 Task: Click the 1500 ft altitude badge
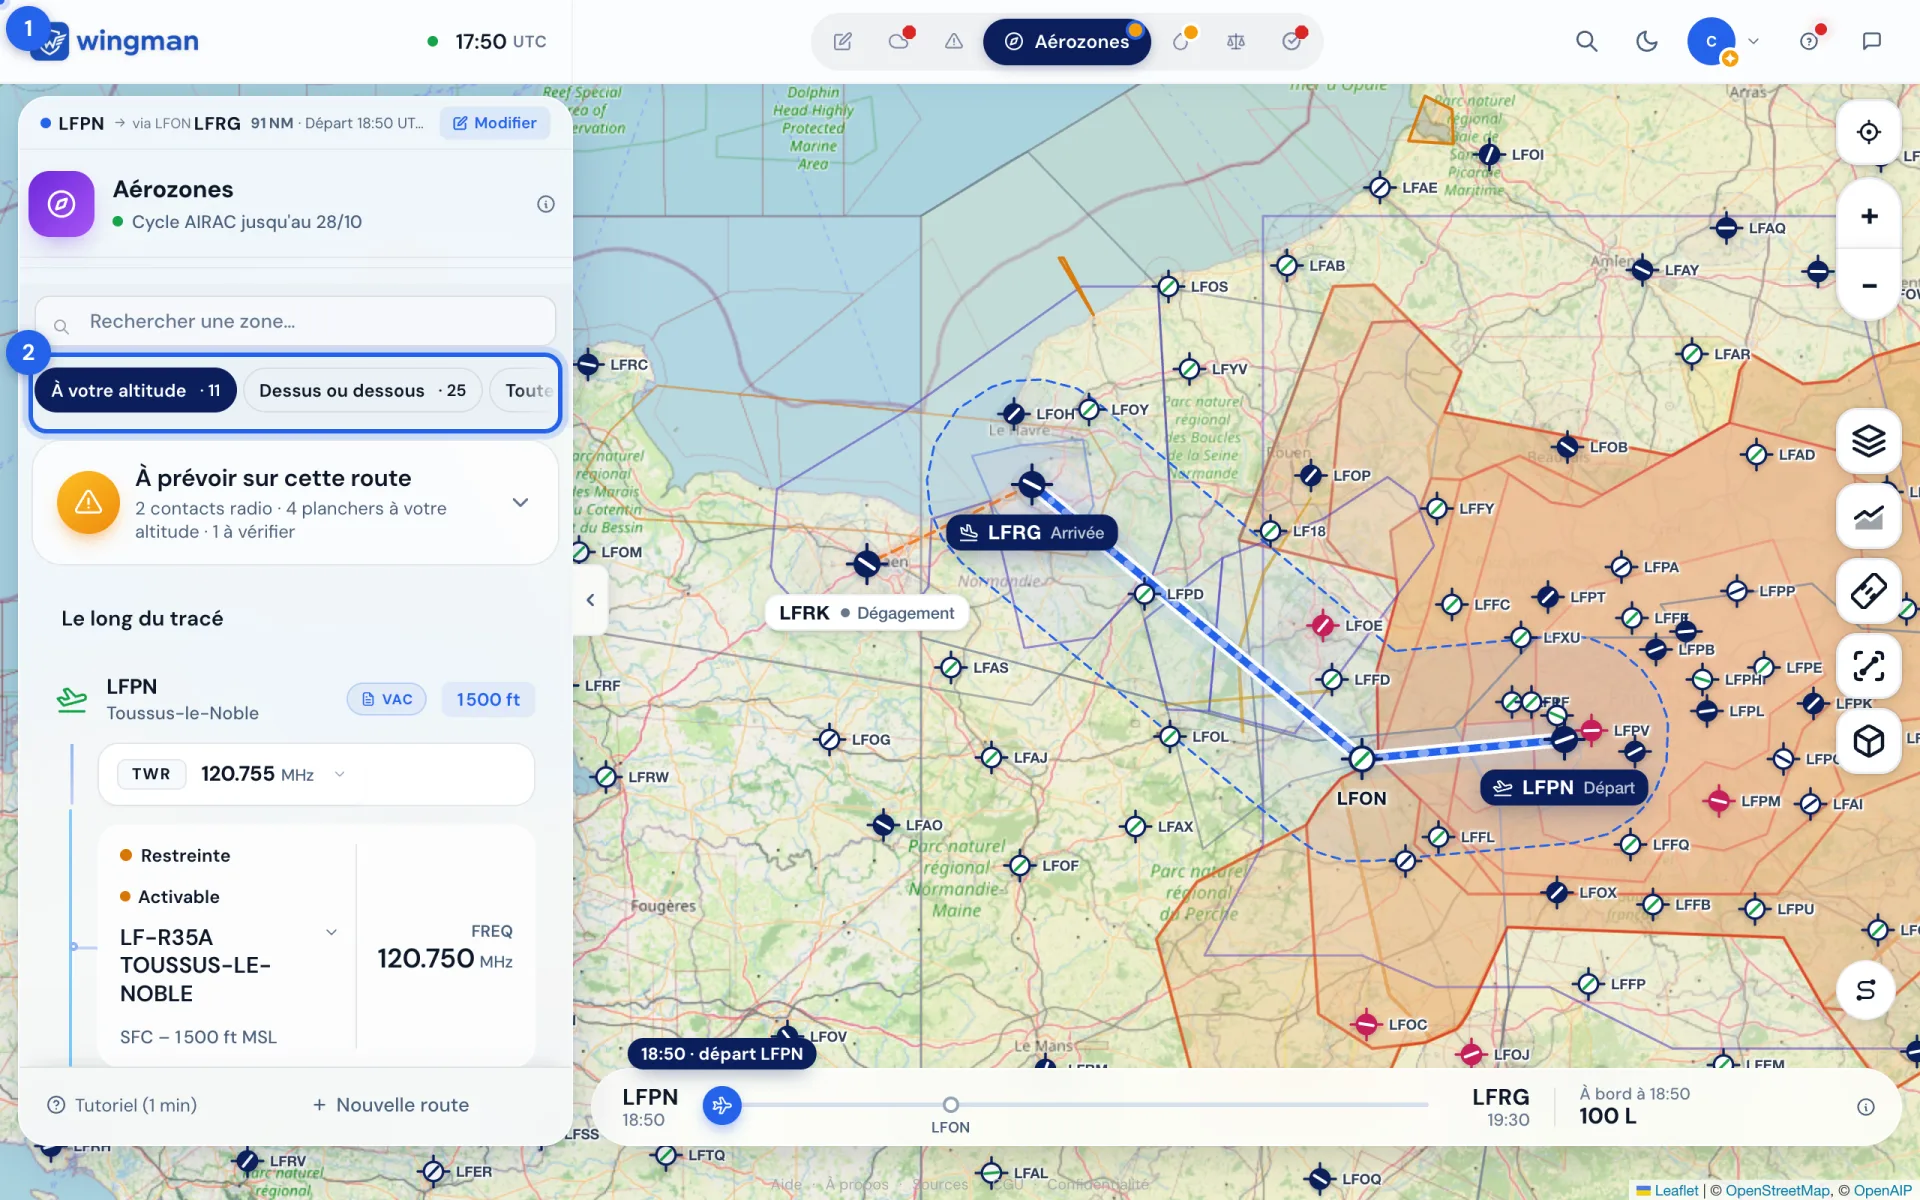pyautogui.click(x=488, y=699)
